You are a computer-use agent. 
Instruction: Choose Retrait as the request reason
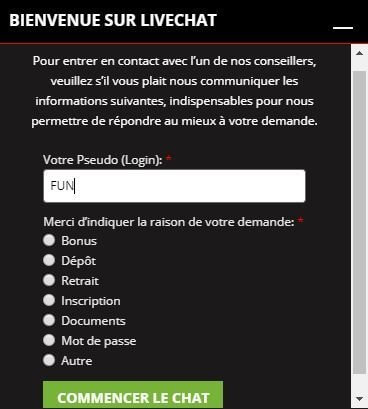[49, 280]
